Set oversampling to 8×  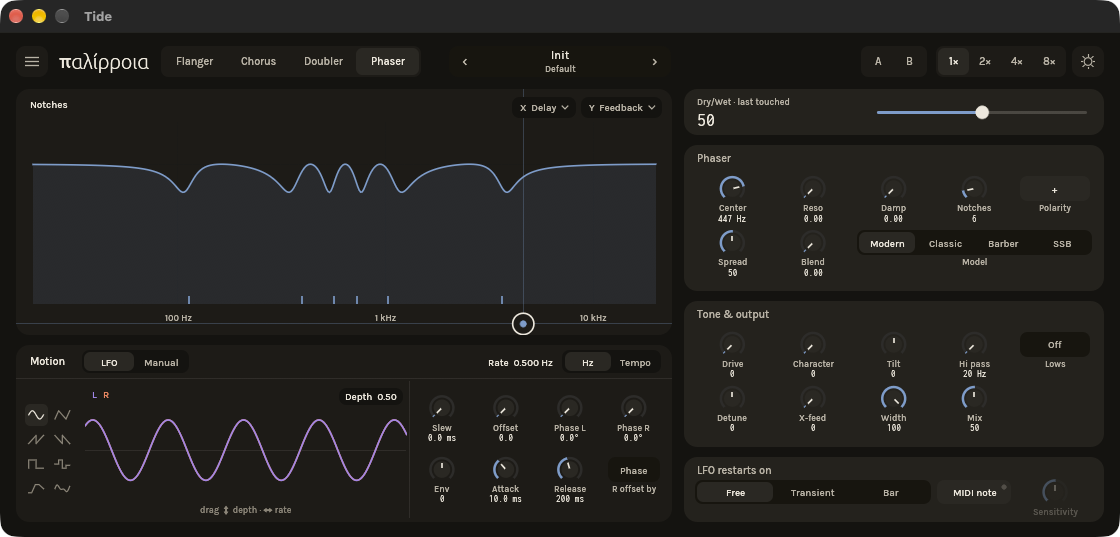[1049, 61]
